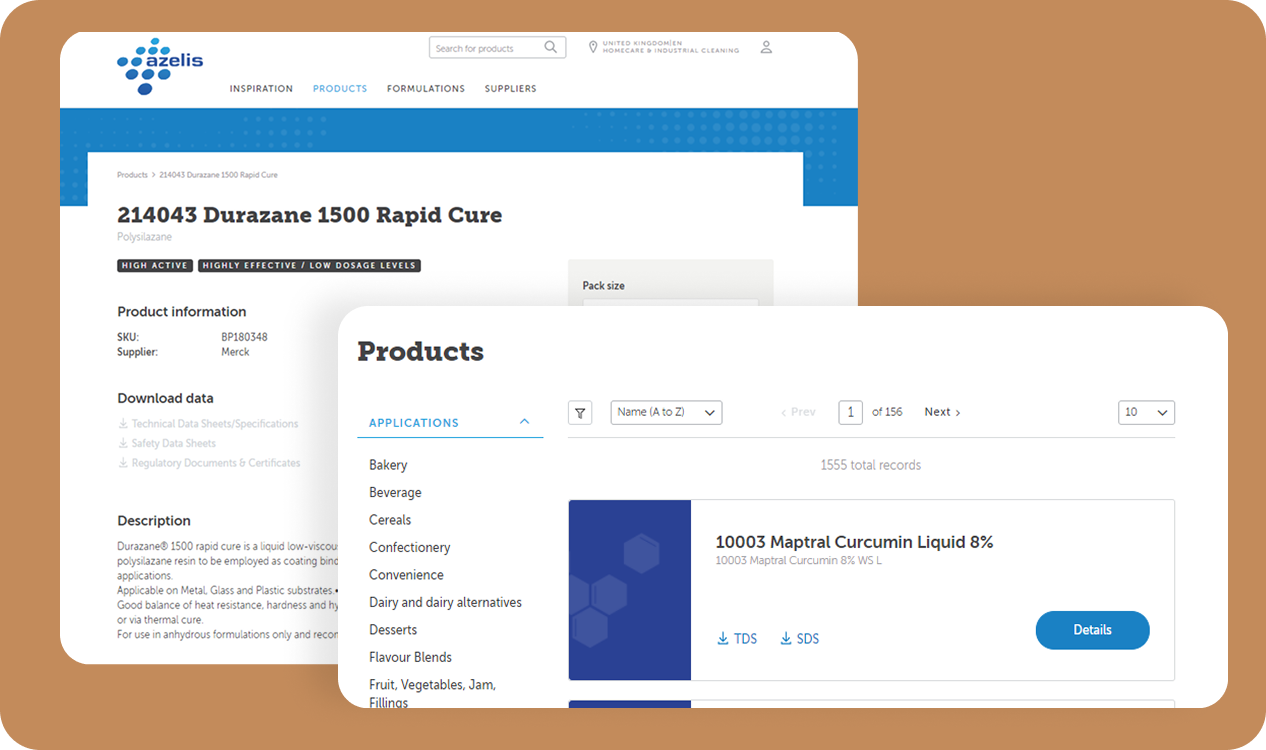Click the TDS download icon

(723, 639)
